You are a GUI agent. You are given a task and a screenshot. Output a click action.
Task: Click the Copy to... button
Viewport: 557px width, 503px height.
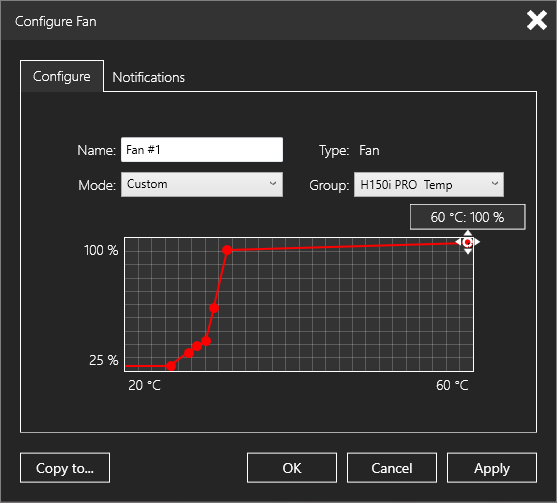coord(65,468)
